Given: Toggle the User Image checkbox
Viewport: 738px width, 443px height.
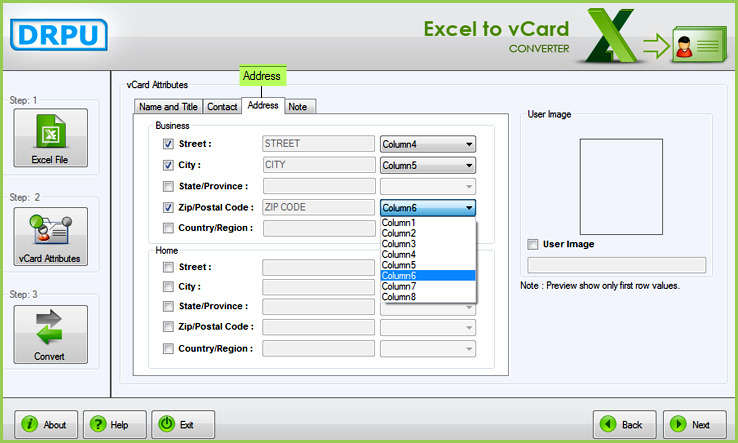Looking at the screenshot, I should pyautogui.click(x=532, y=244).
